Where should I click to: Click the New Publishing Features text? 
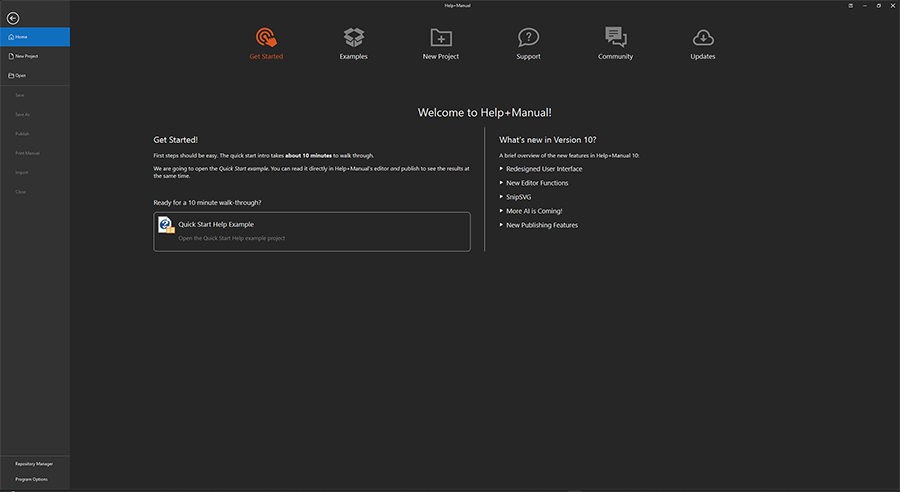coord(542,225)
